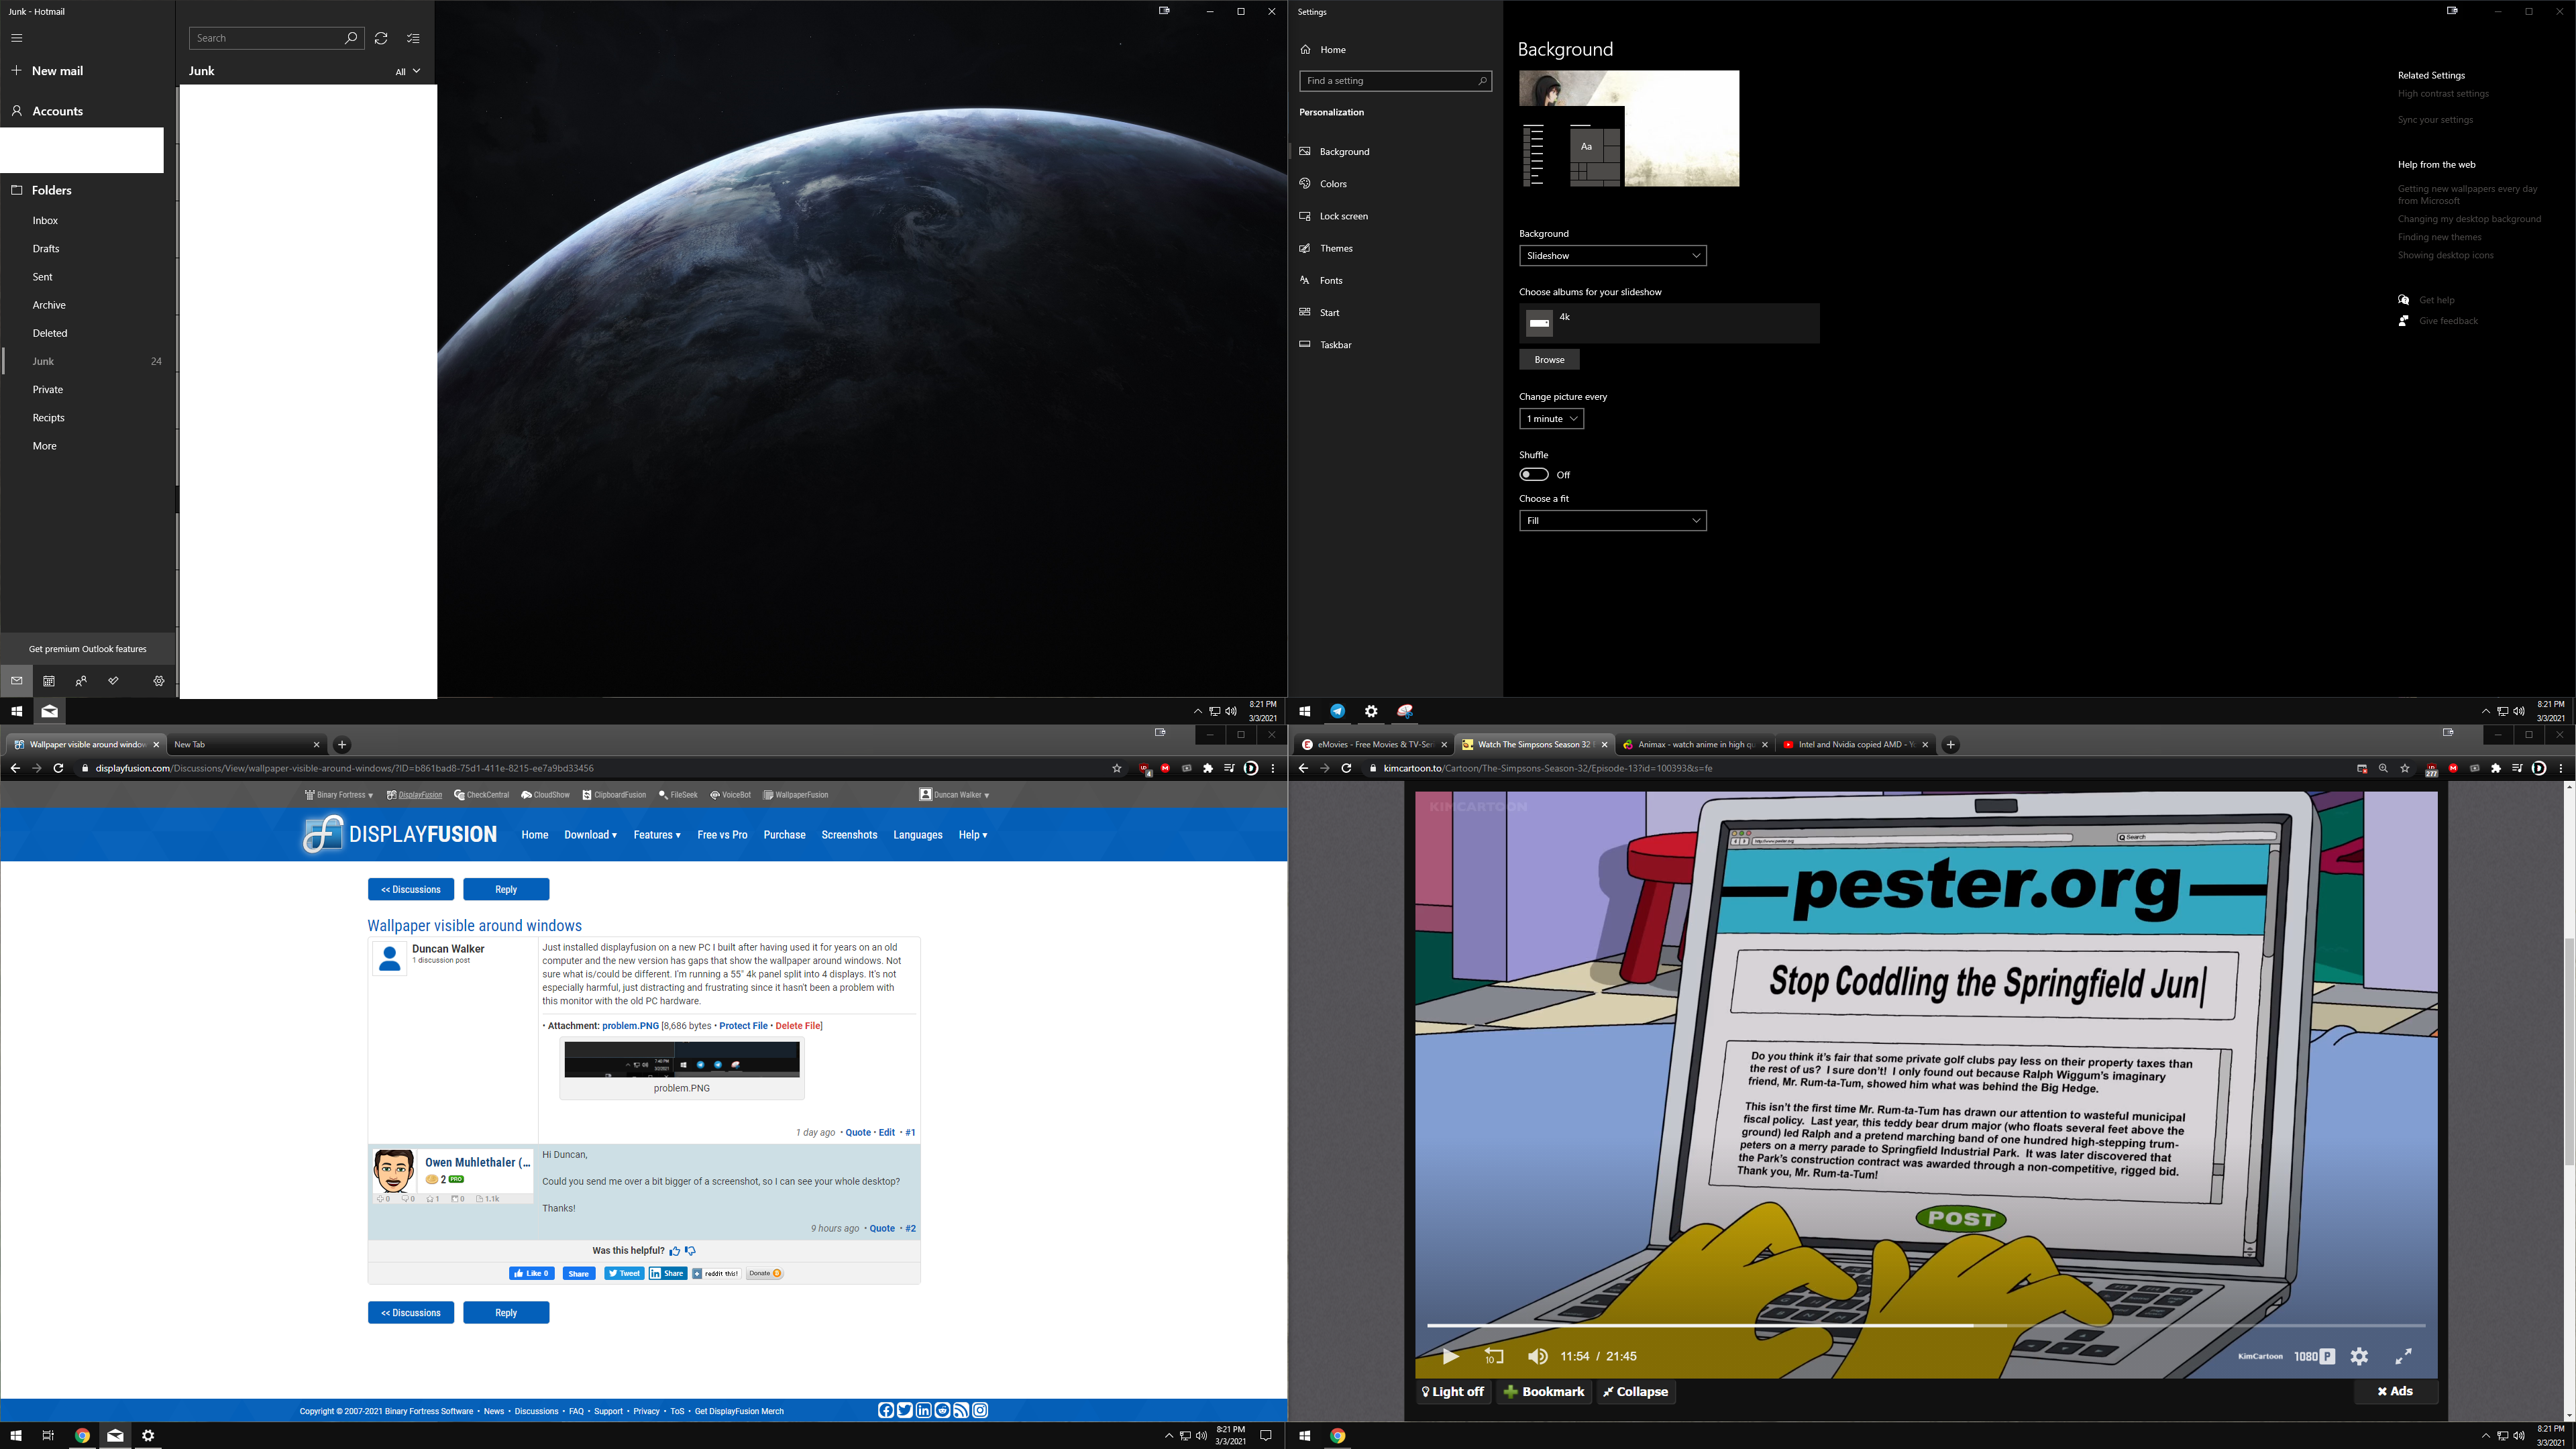Open the Features menu on DisplayFusion

click(x=656, y=835)
